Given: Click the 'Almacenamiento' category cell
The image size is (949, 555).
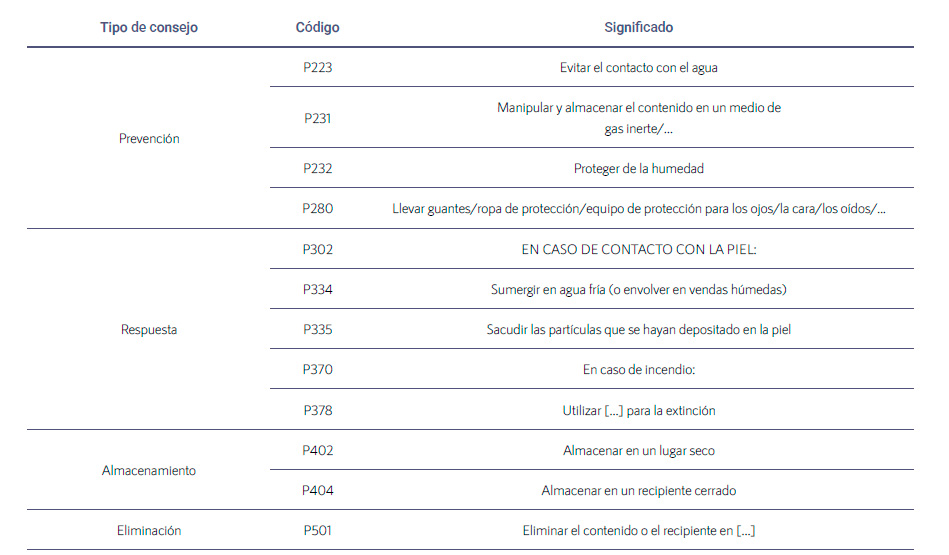Looking at the screenshot, I should coord(149,470).
